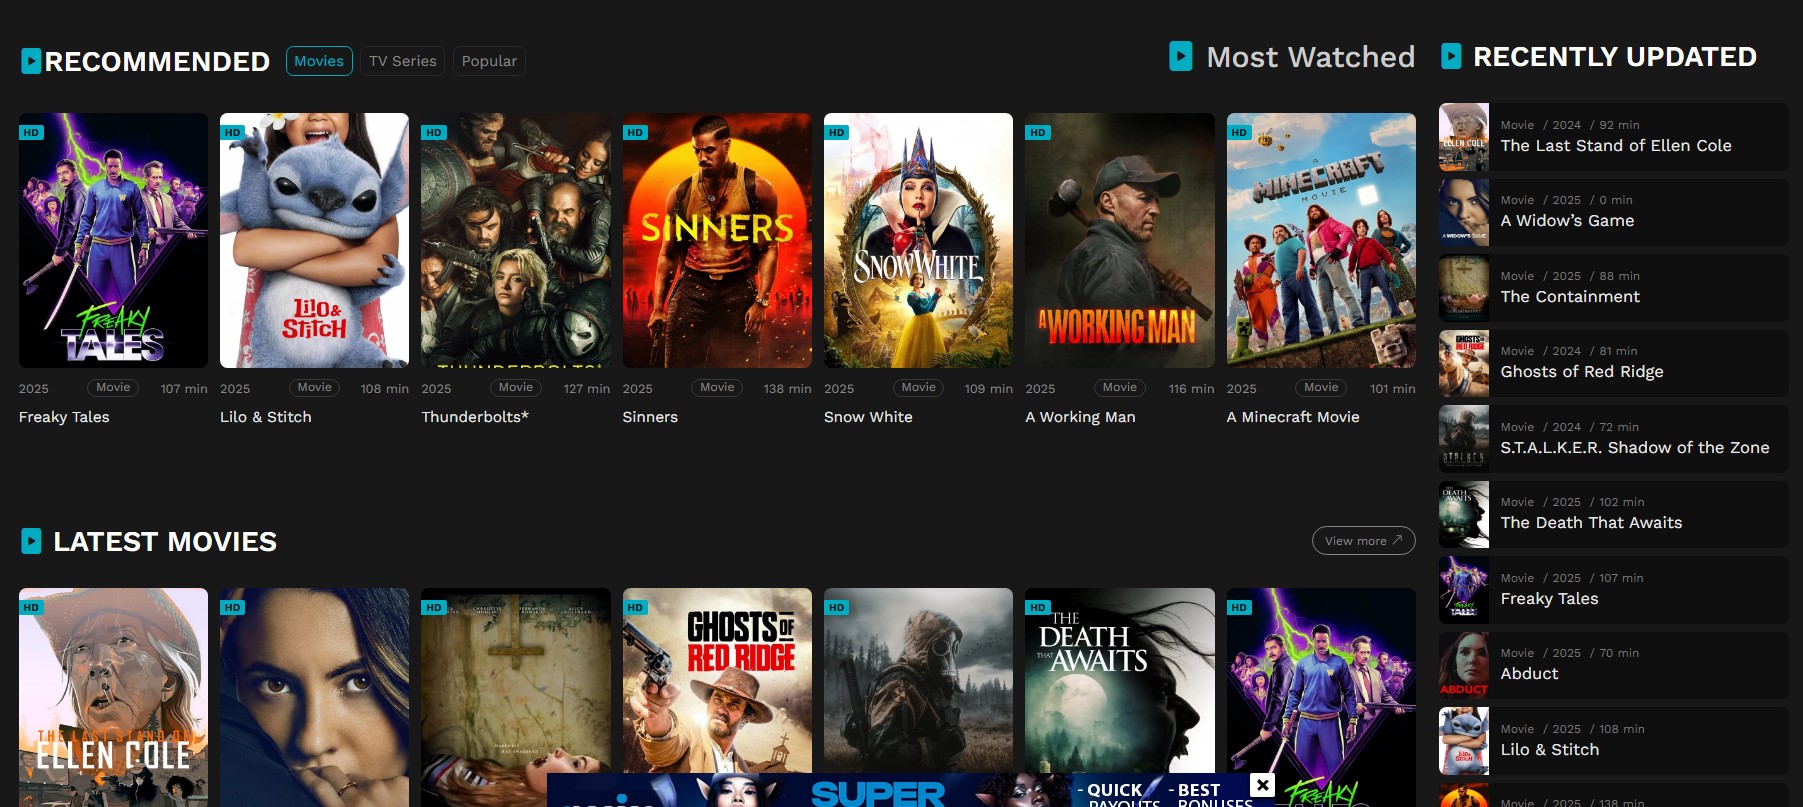The image size is (1803, 807).
Task: Open the Lilo & Stitch recommended poster
Action: 314,240
